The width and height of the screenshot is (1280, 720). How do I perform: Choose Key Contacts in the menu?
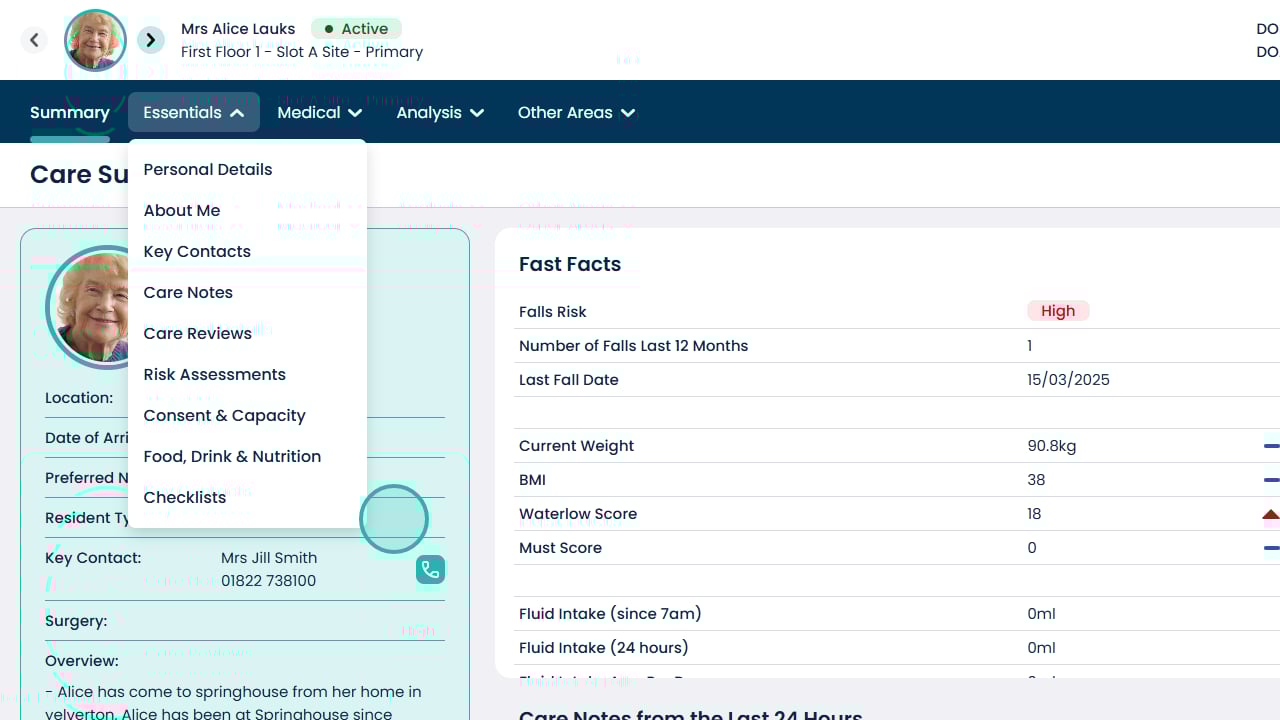(197, 252)
